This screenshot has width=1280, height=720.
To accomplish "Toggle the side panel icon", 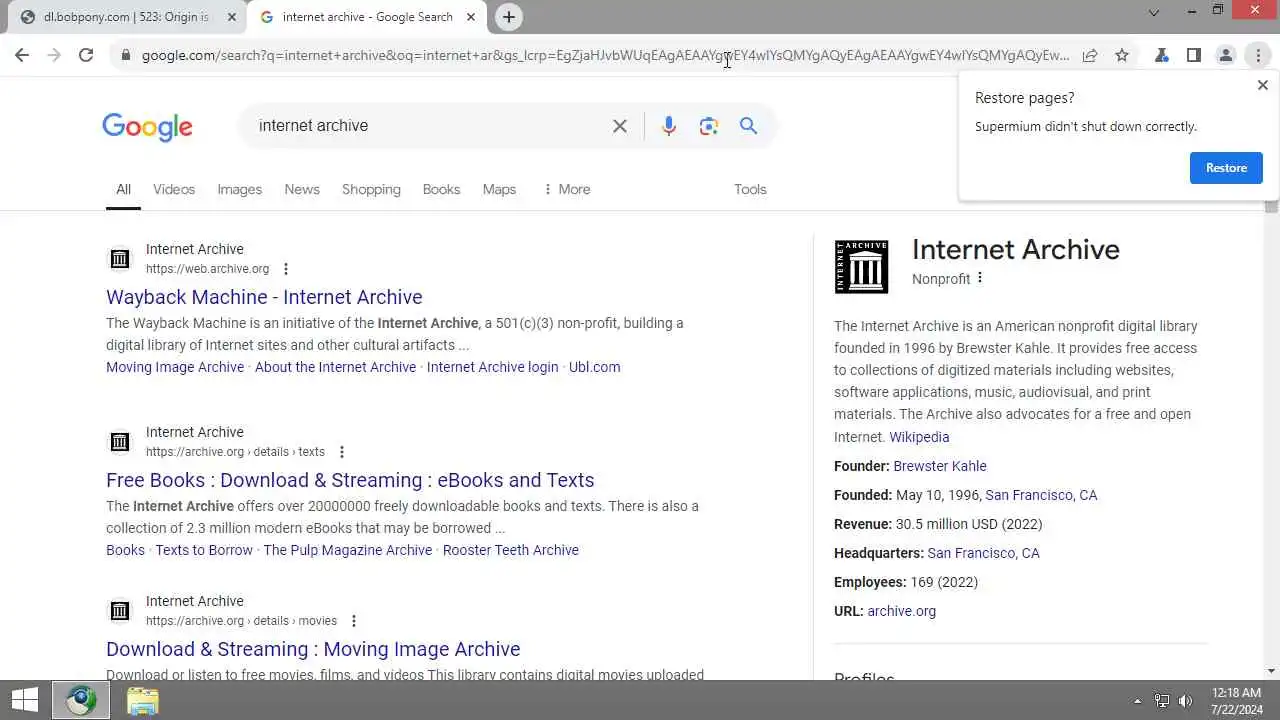I will pyautogui.click(x=1194, y=55).
